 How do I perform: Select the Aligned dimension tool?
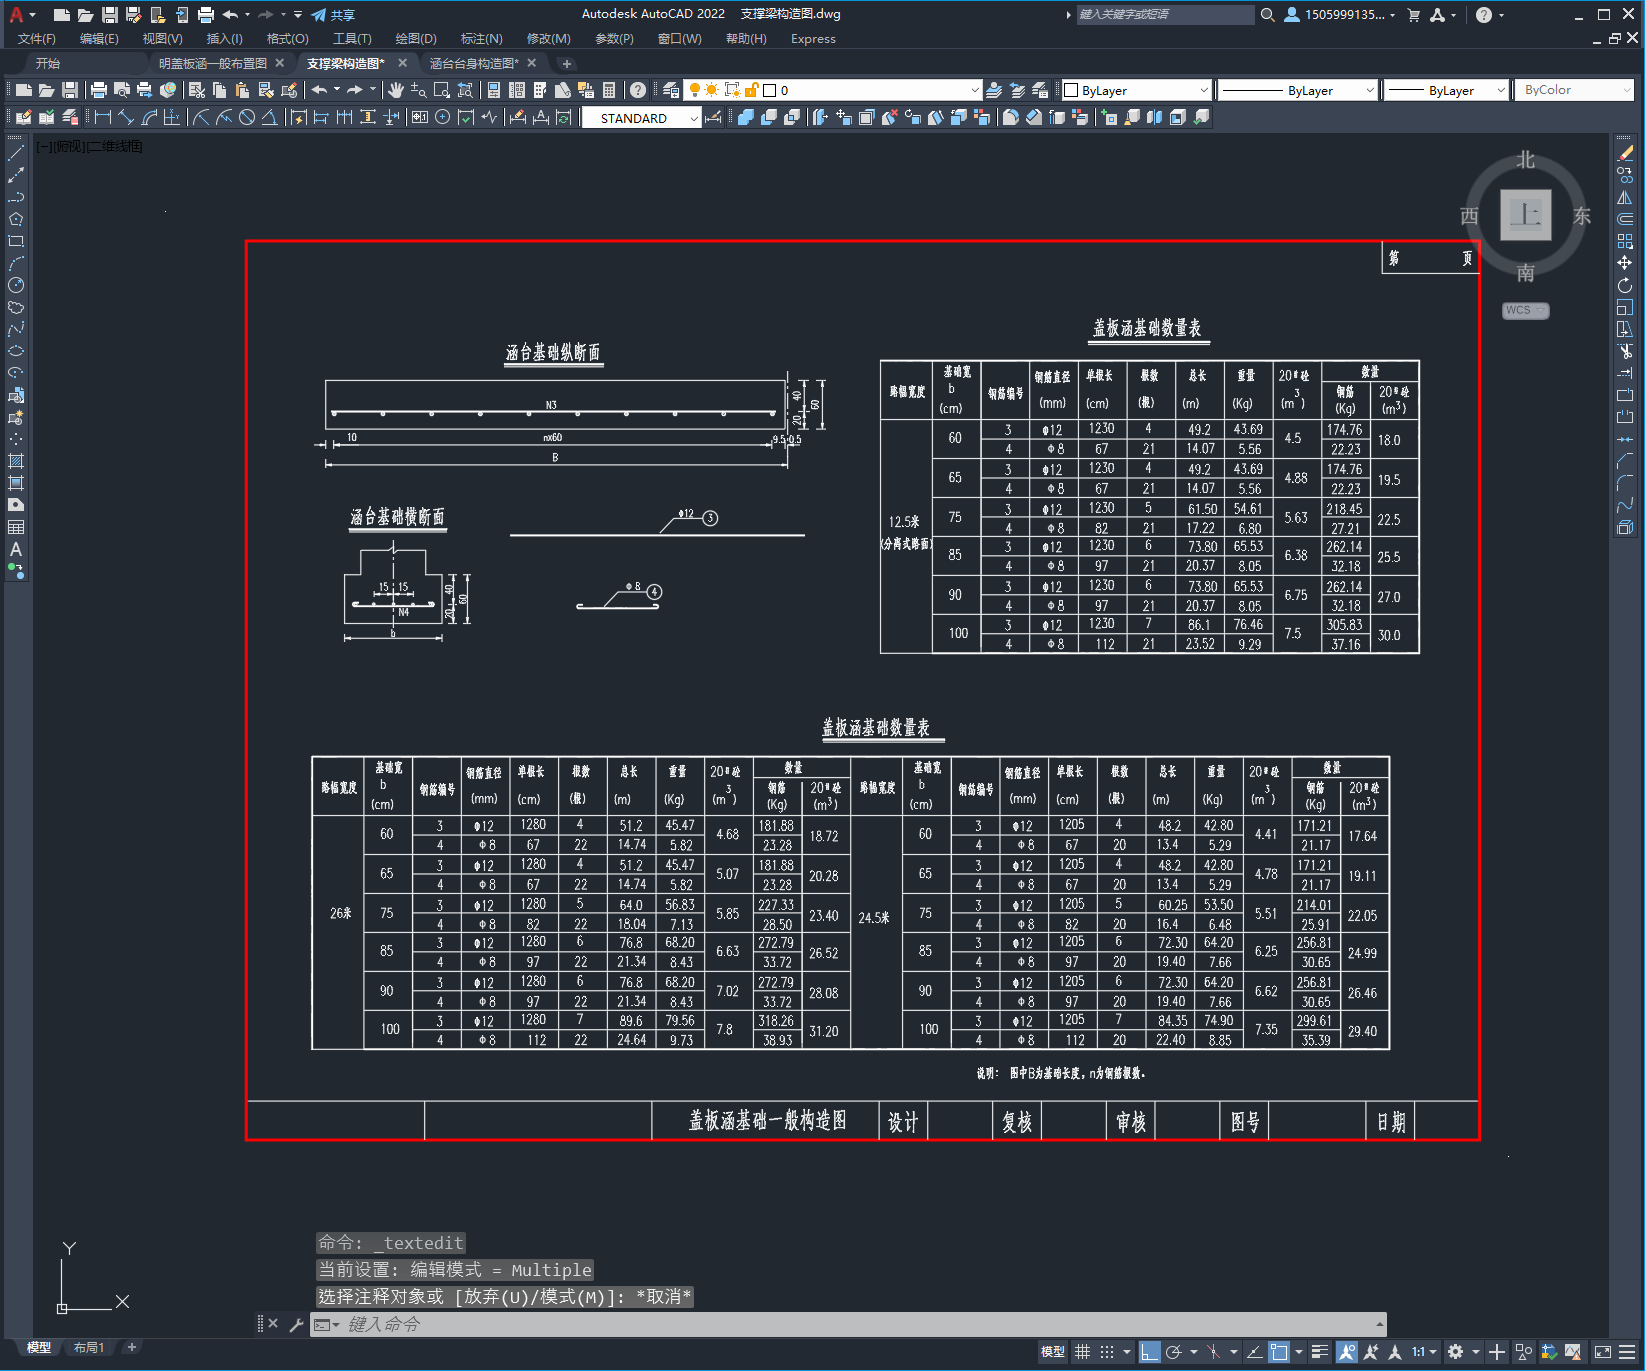pyautogui.click(x=126, y=117)
